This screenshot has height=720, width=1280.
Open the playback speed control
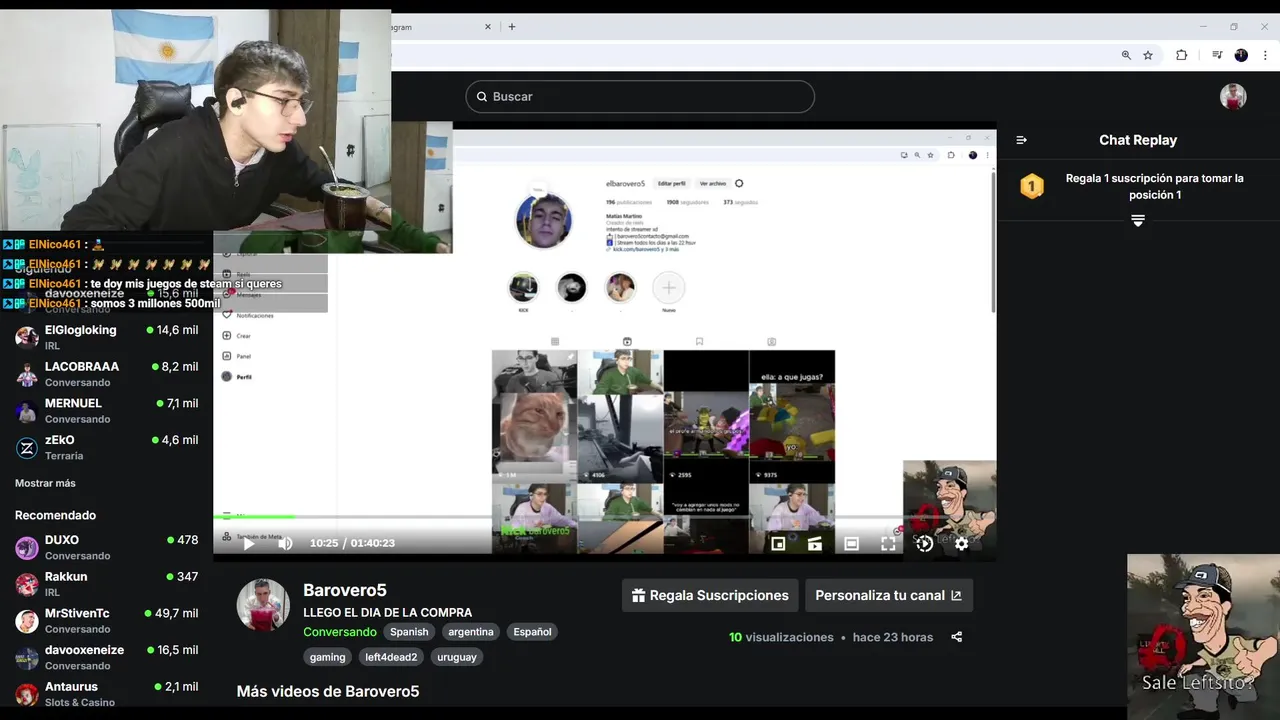tap(925, 543)
